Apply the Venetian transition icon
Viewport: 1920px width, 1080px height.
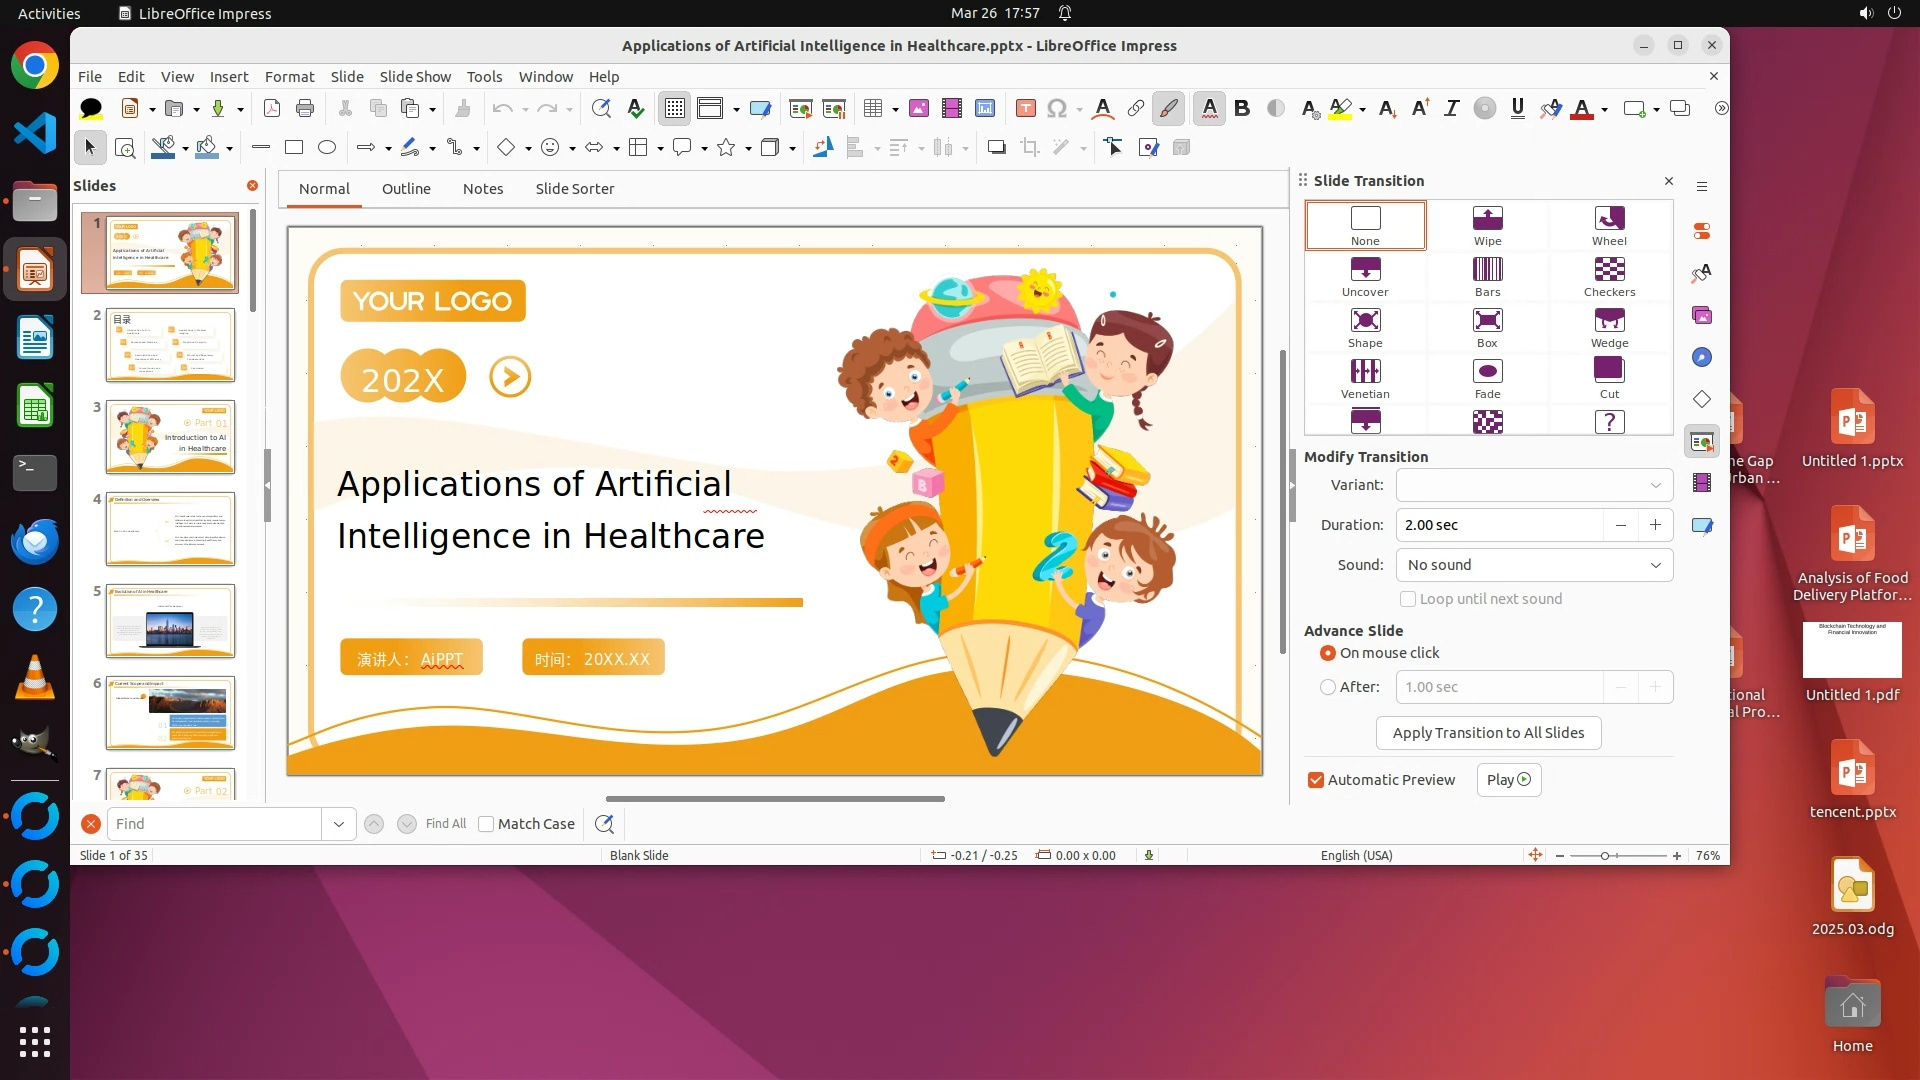click(x=1365, y=372)
